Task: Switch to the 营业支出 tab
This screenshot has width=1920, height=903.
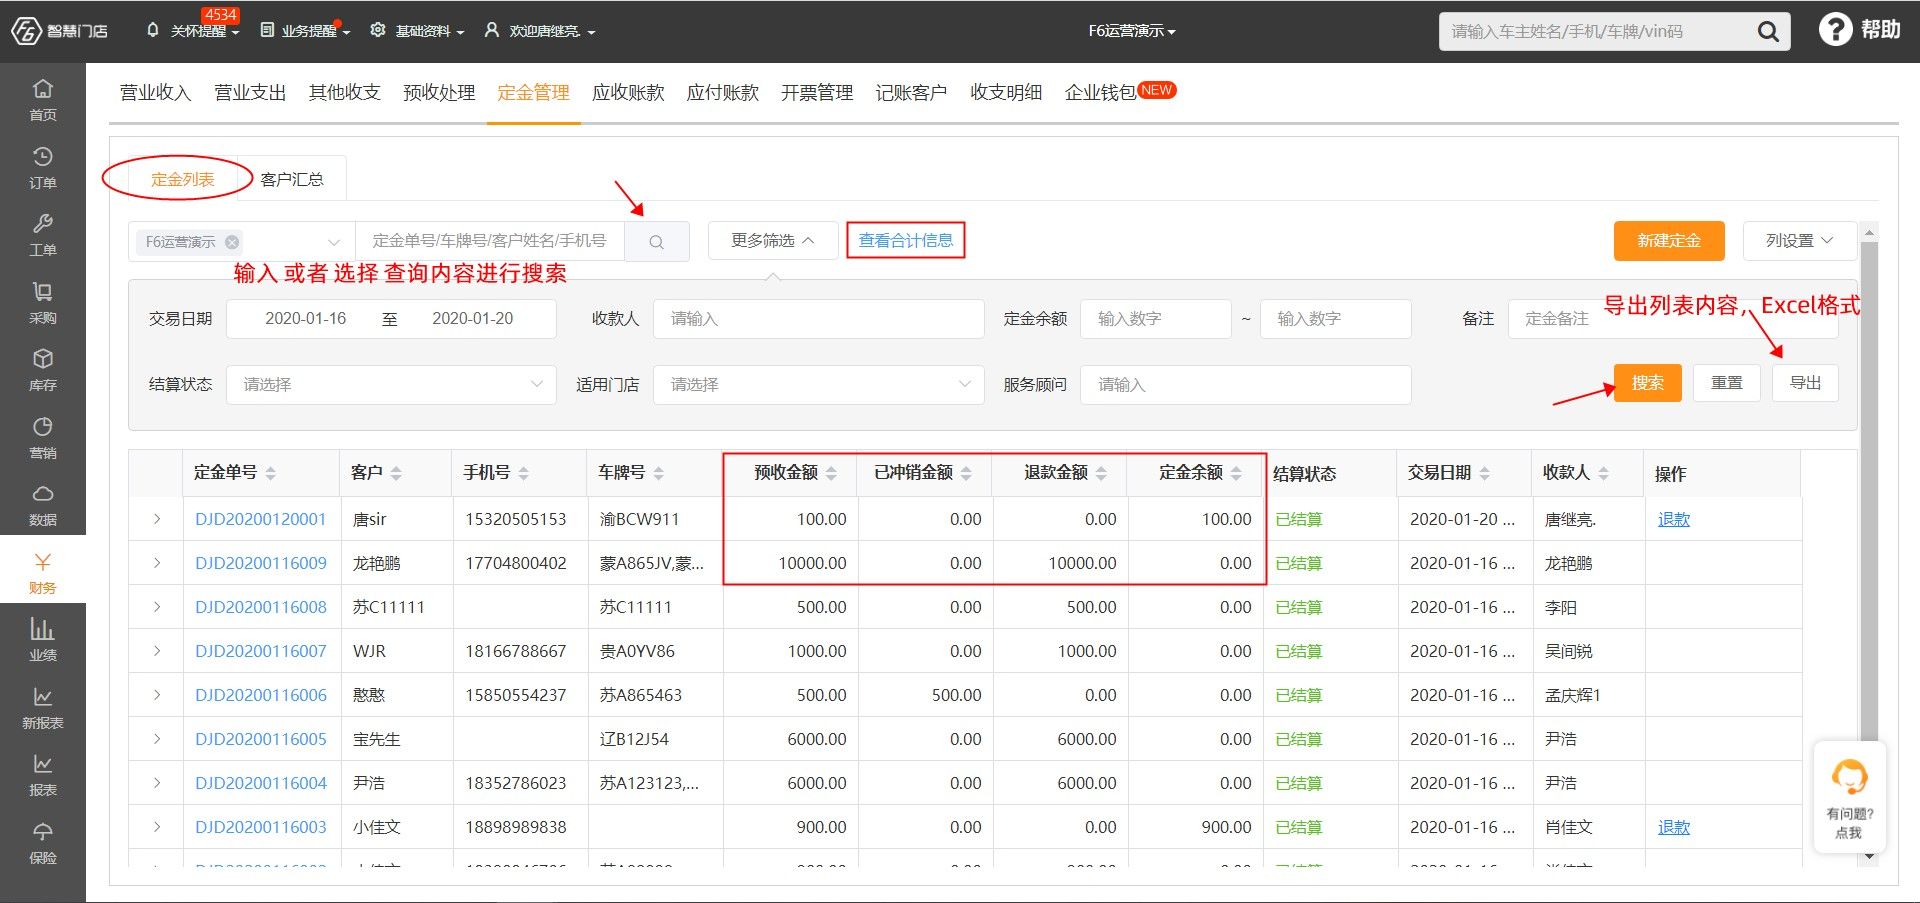Action: pos(250,93)
